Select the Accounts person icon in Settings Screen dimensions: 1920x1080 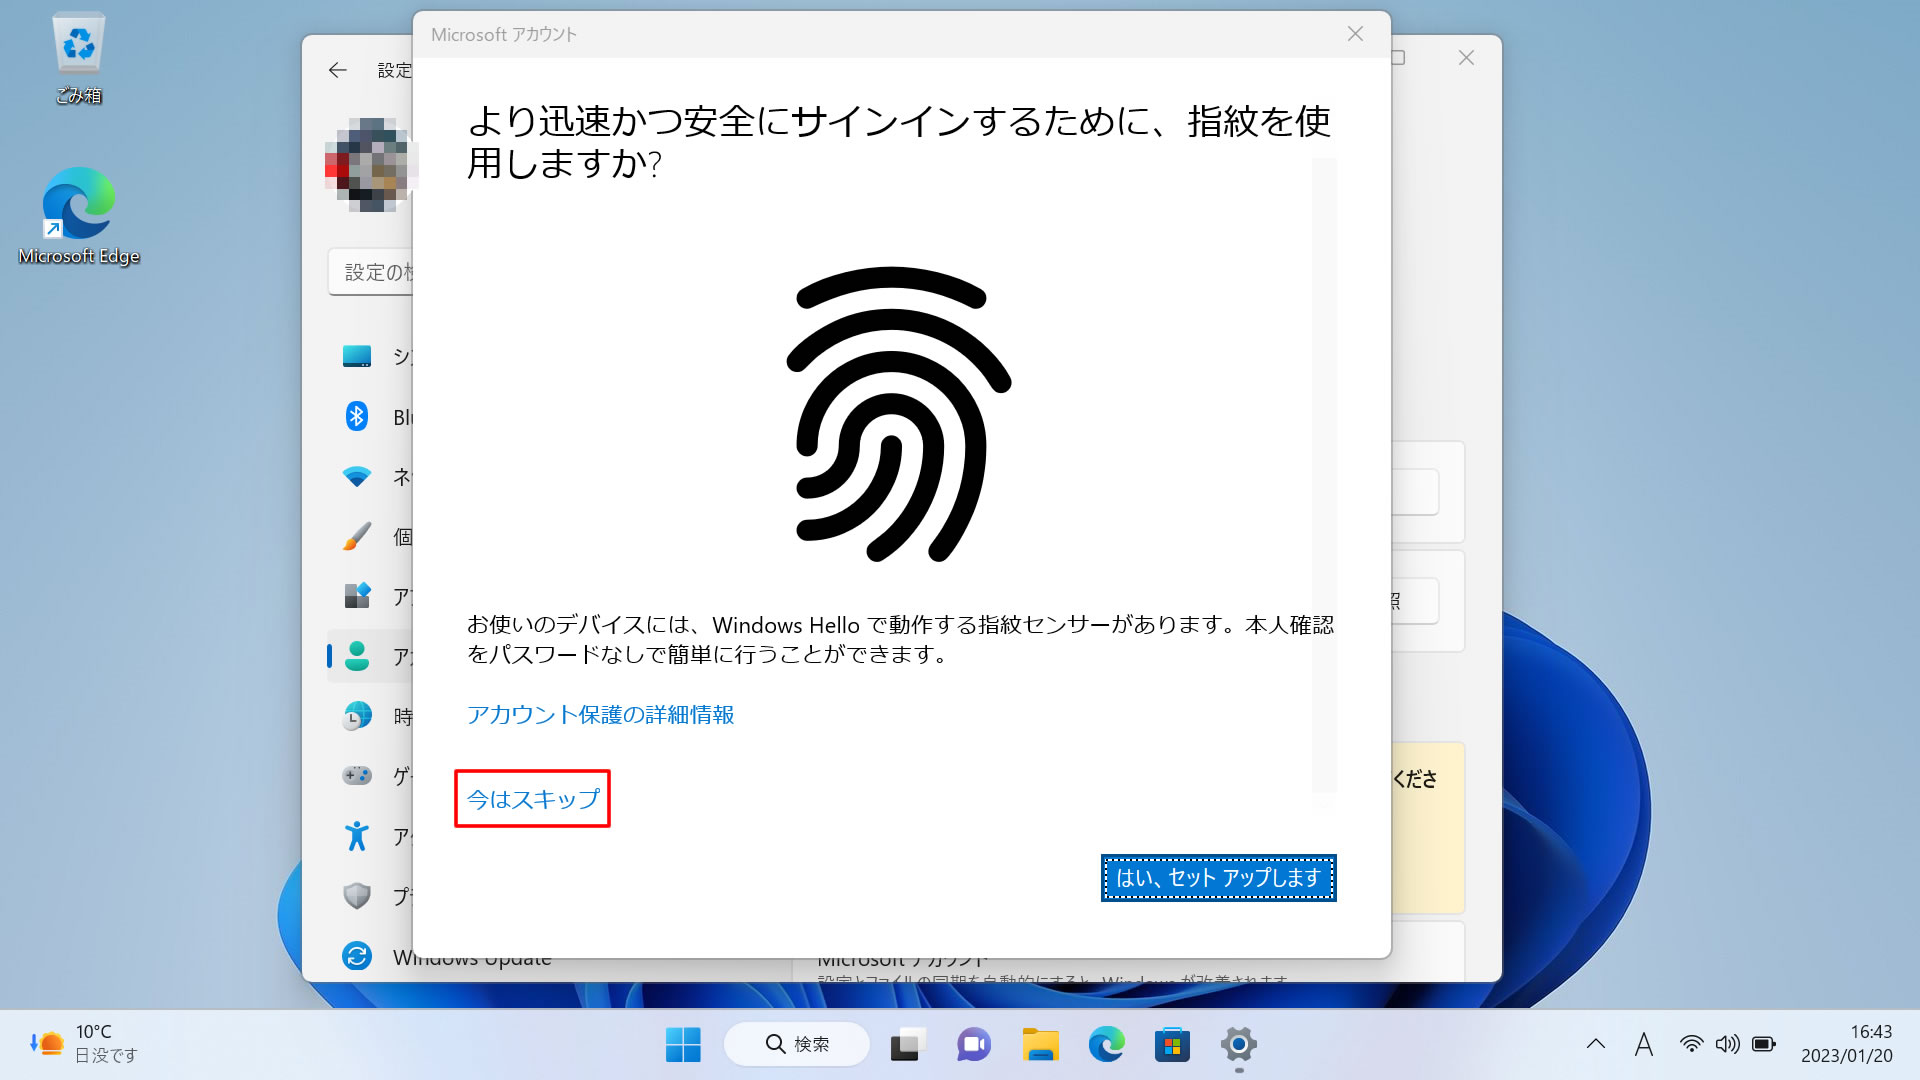(357, 656)
